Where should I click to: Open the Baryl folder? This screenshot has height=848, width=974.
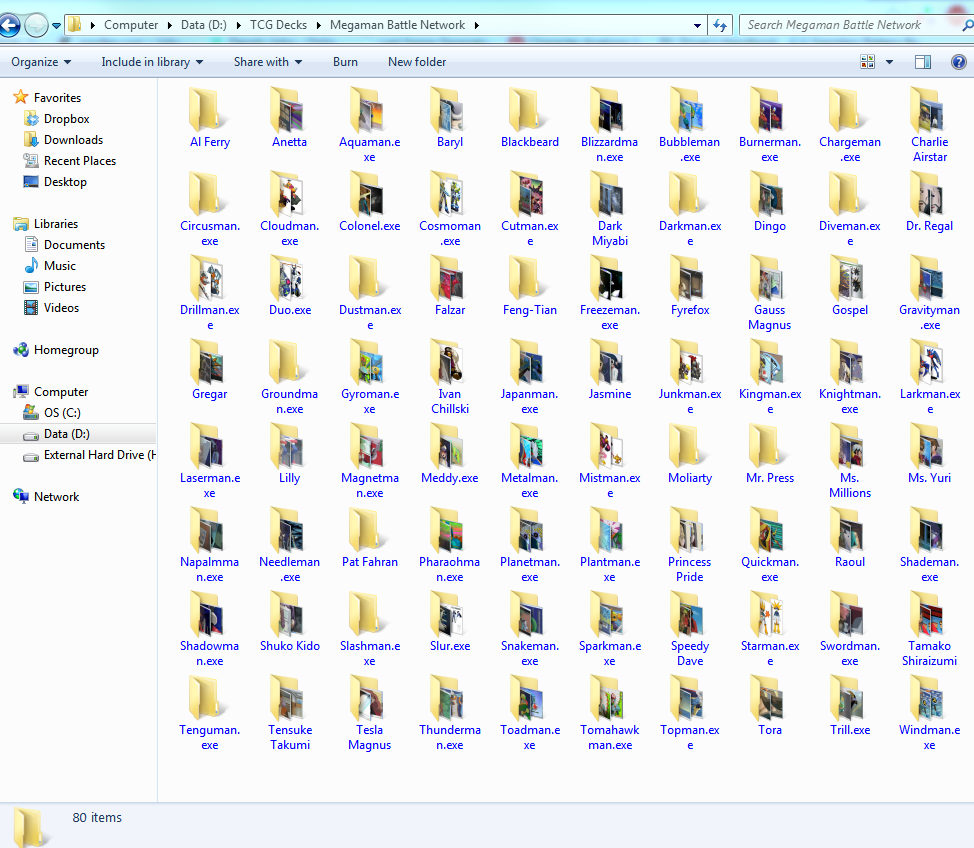click(x=450, y=118)
